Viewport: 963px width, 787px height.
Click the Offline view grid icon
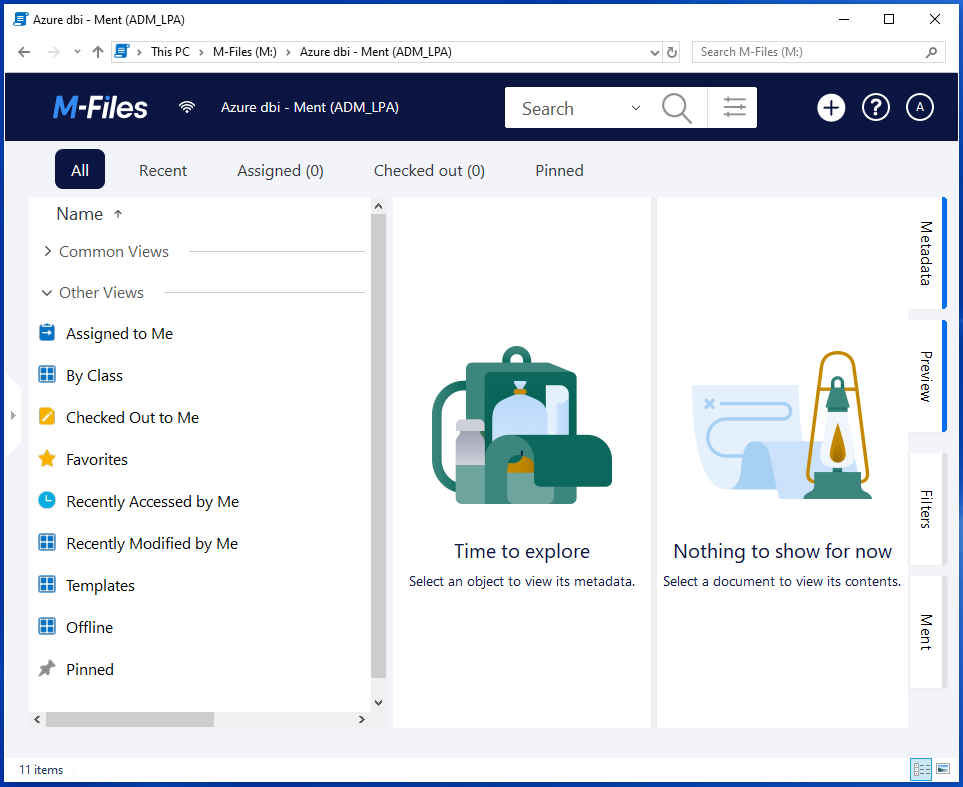(47, 626)
